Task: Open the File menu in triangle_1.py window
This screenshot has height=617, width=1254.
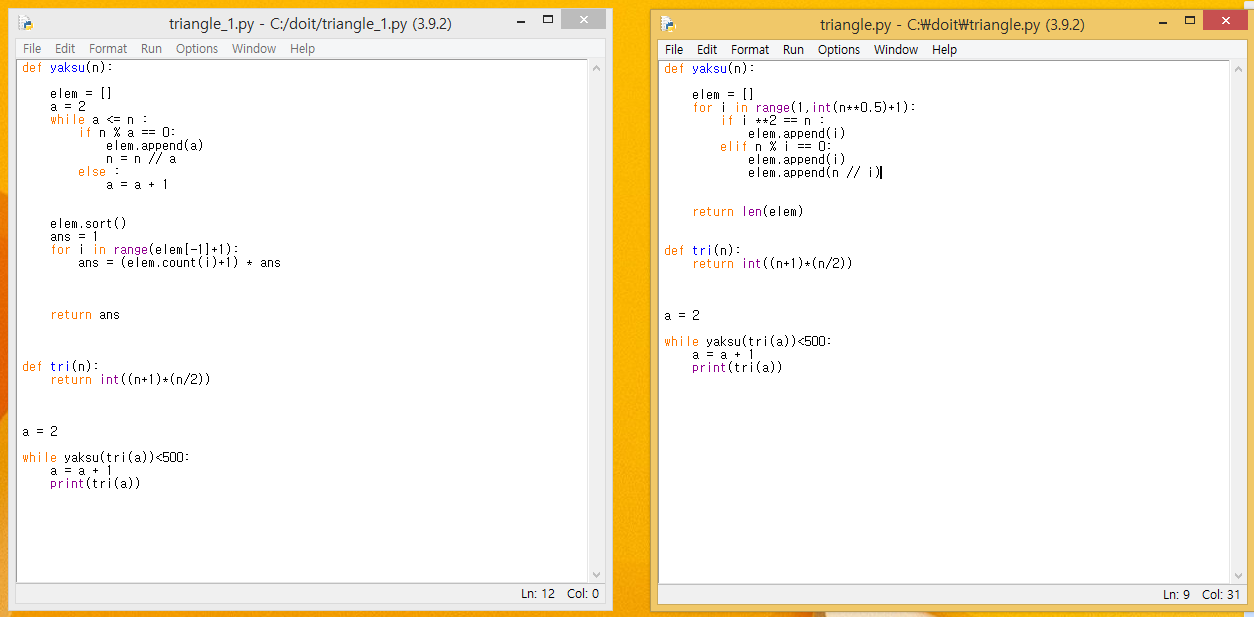Action: pos(32,48)
